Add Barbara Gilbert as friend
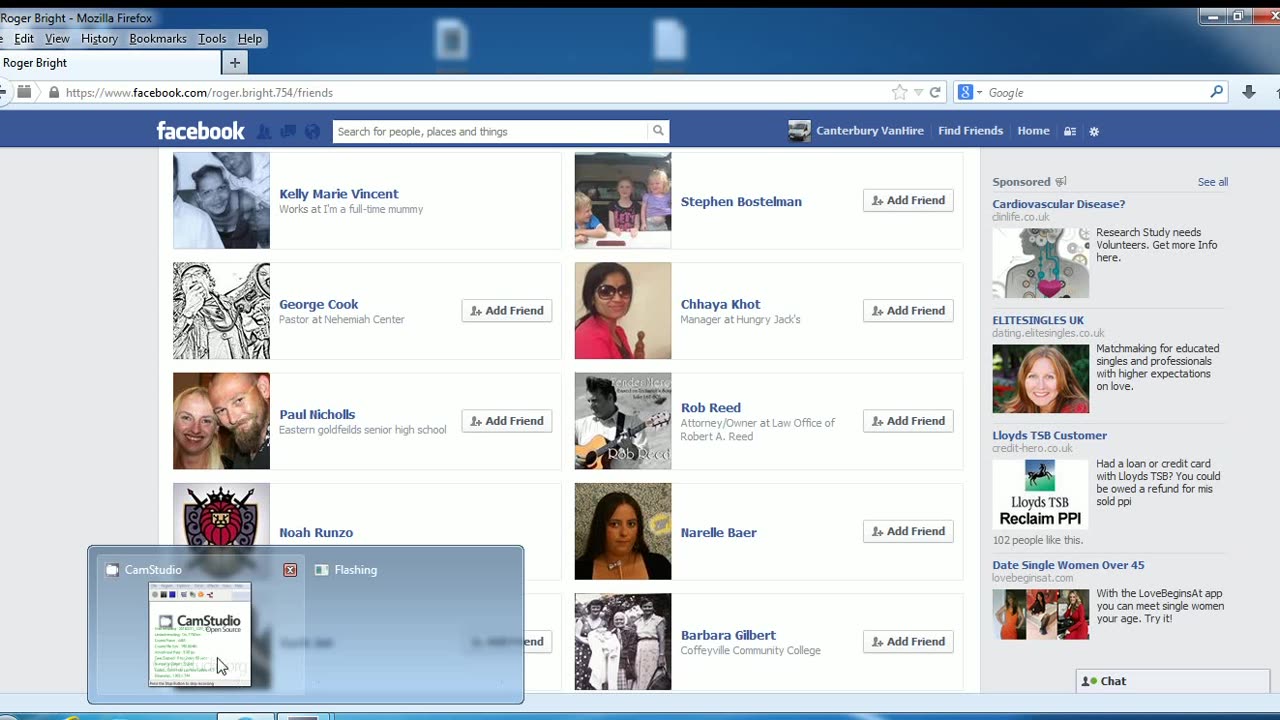Image resolution: width=1280 pixels, height=720 pixels. coord(908,642)
